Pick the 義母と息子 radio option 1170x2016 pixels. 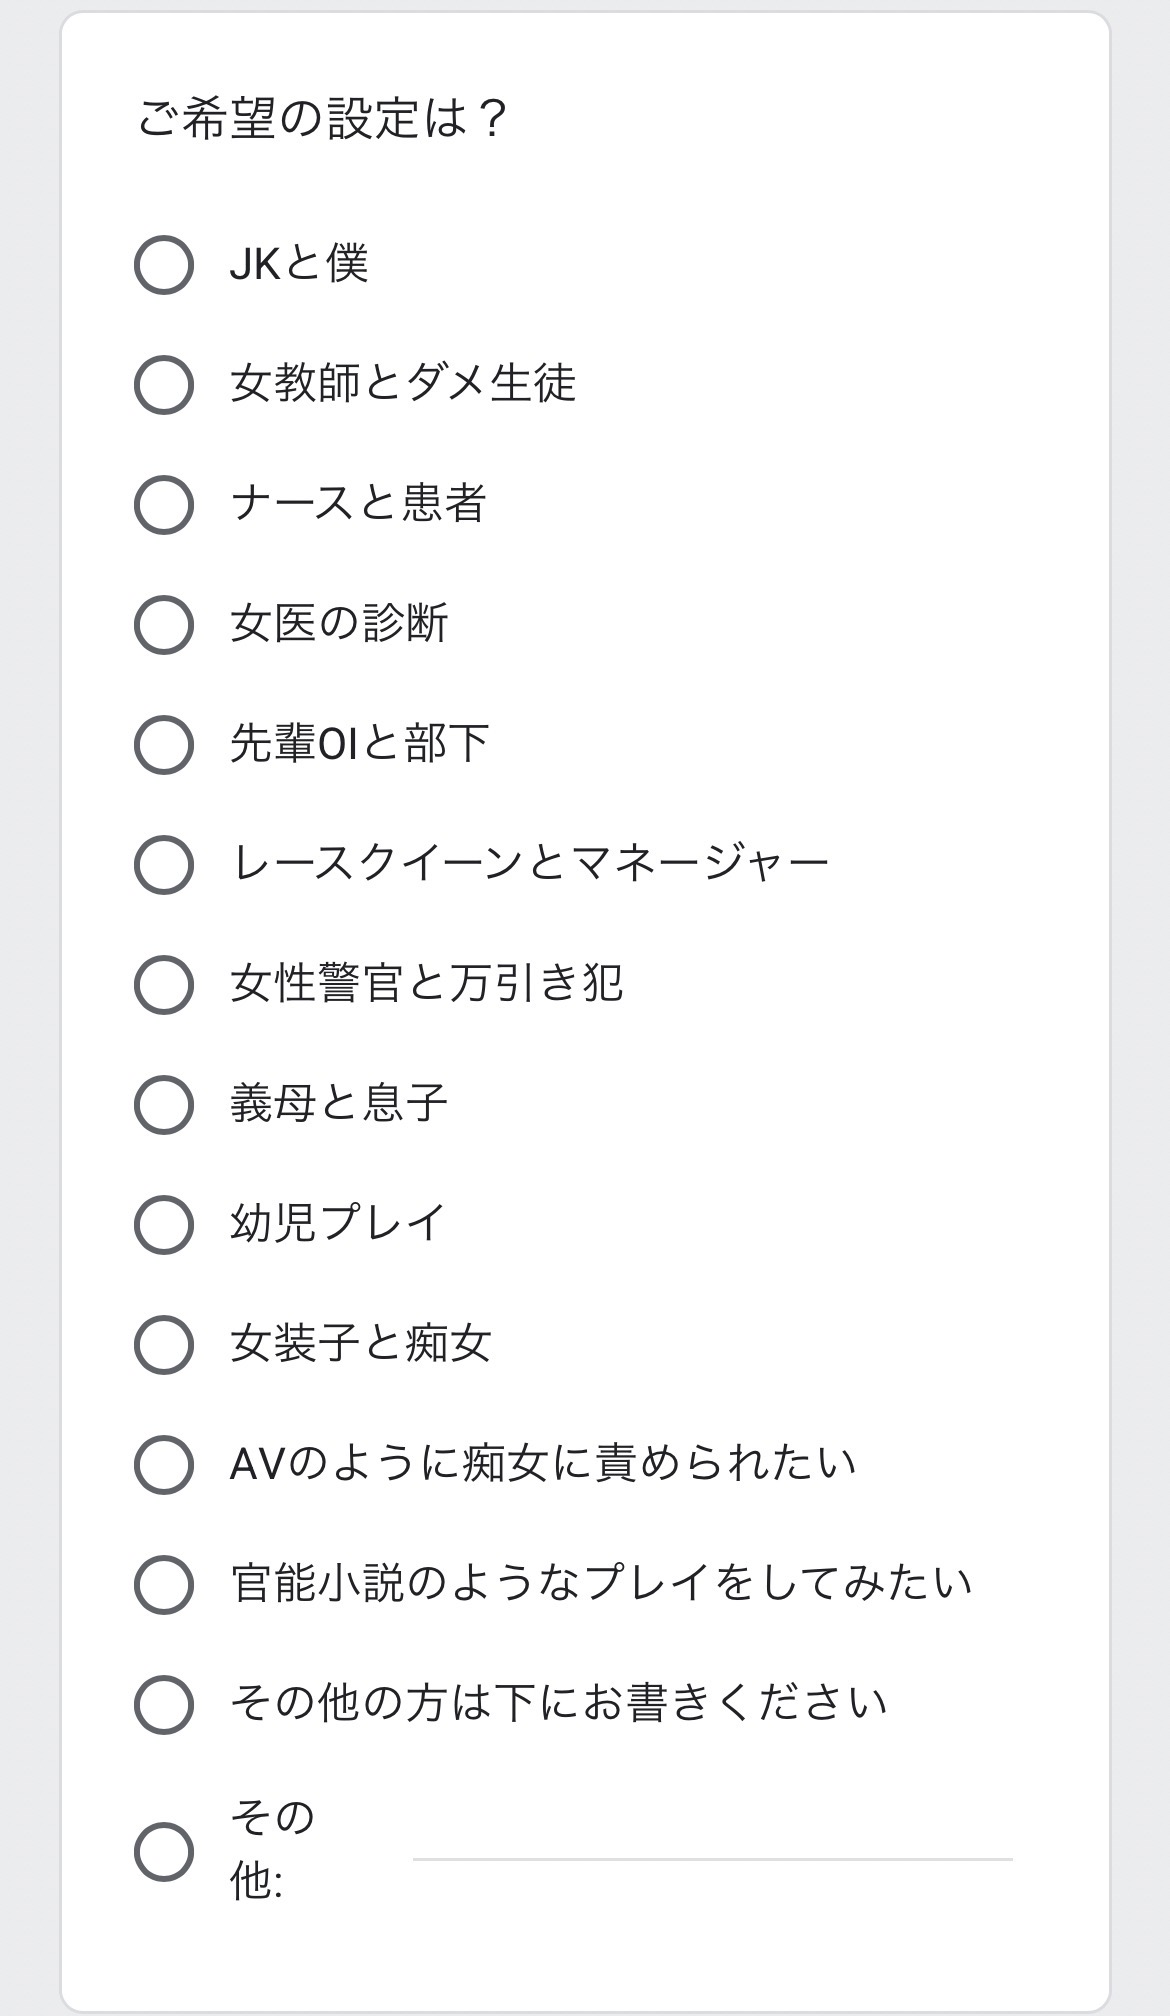click(164, 1105)
